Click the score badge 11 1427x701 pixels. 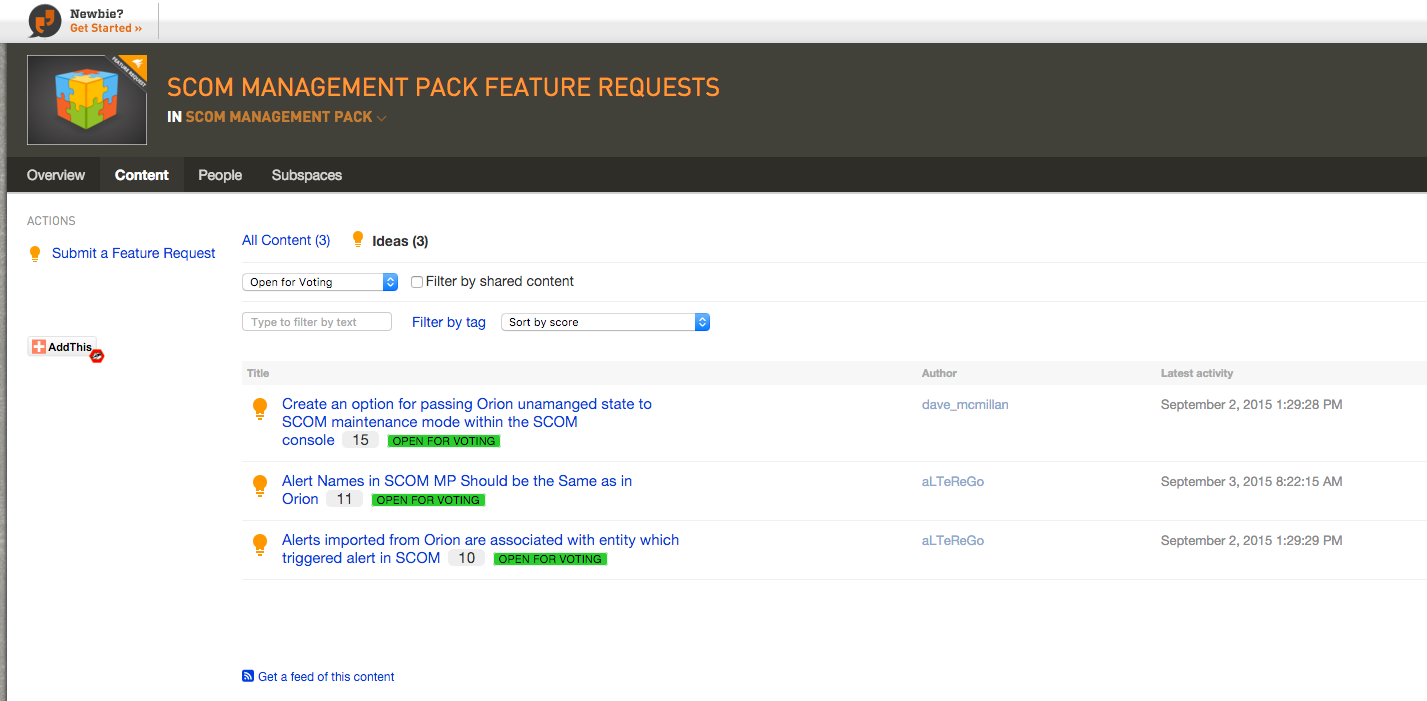pyautogui.click(x=344, y=499)
